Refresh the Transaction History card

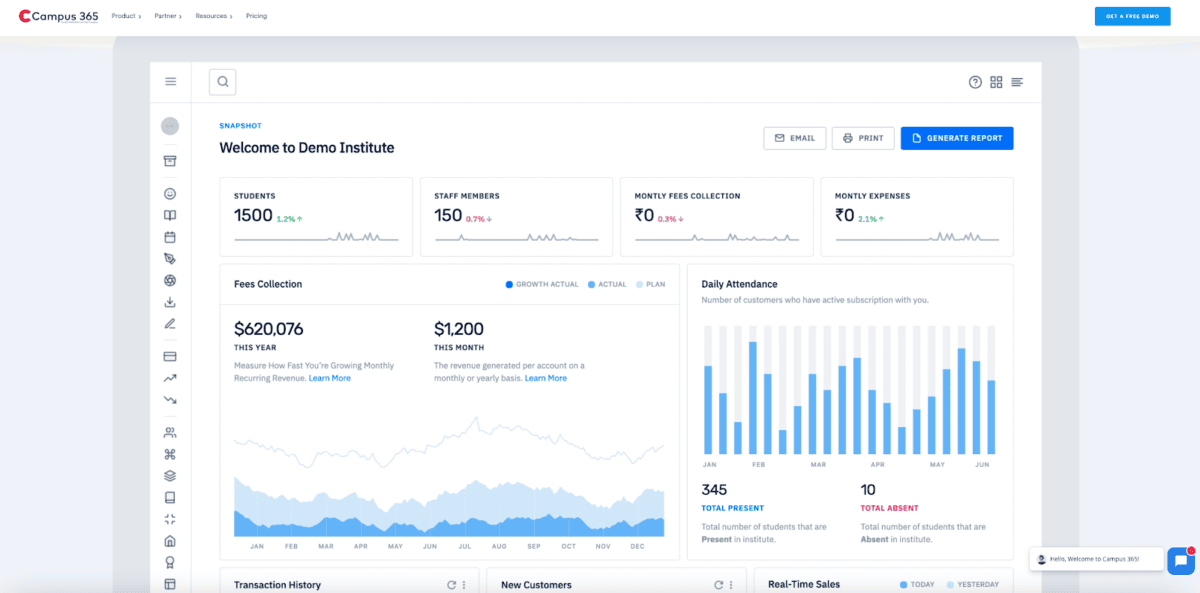[x=452, y=585]
